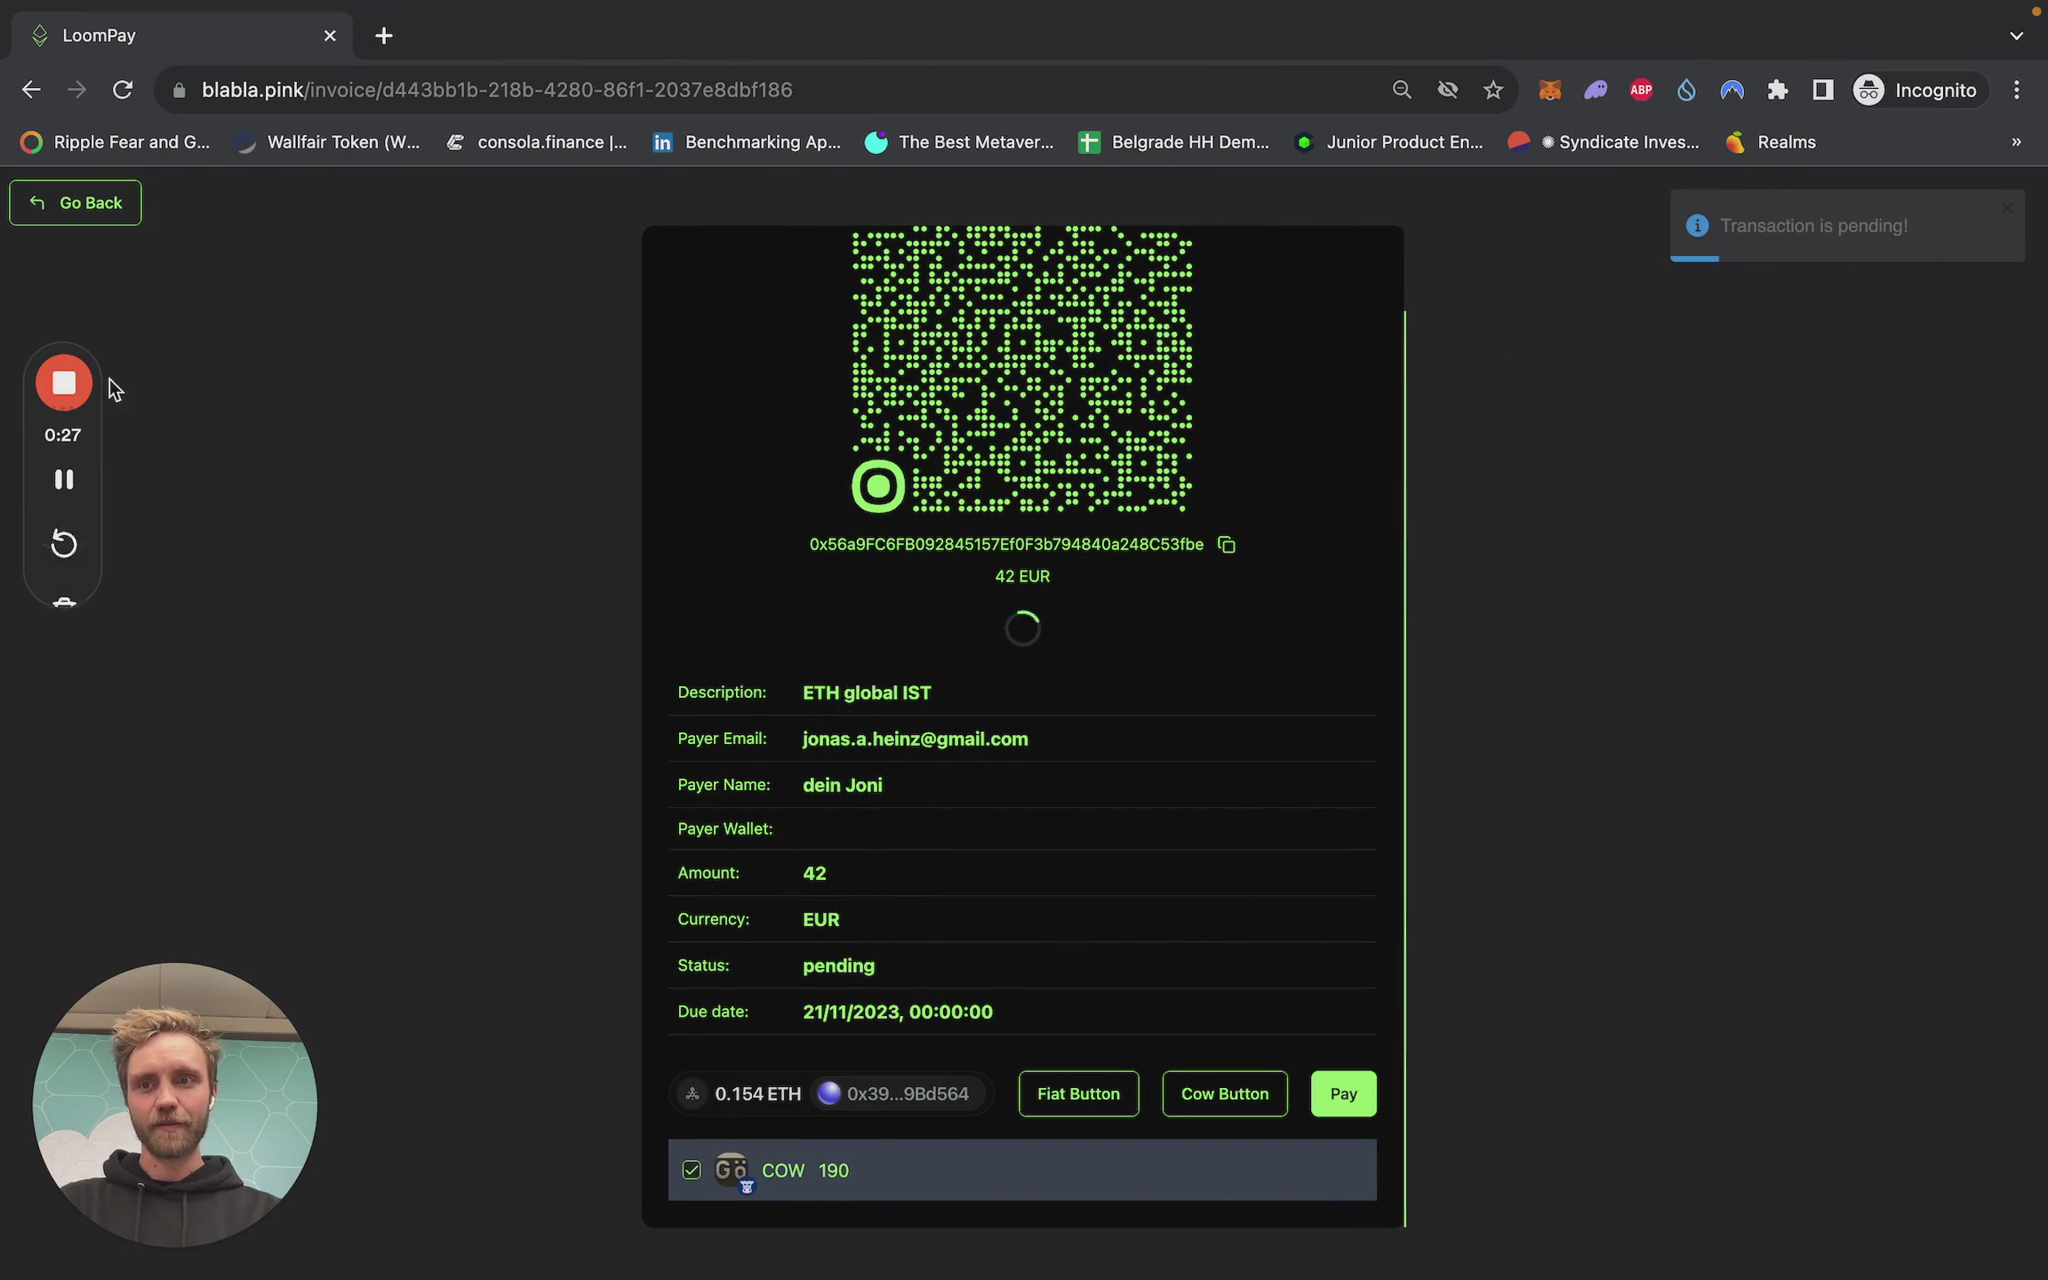Open the consola.finance bookmark
Image resolution: width=2048 pixels, height=1280 pixels.
pos(537,142)
